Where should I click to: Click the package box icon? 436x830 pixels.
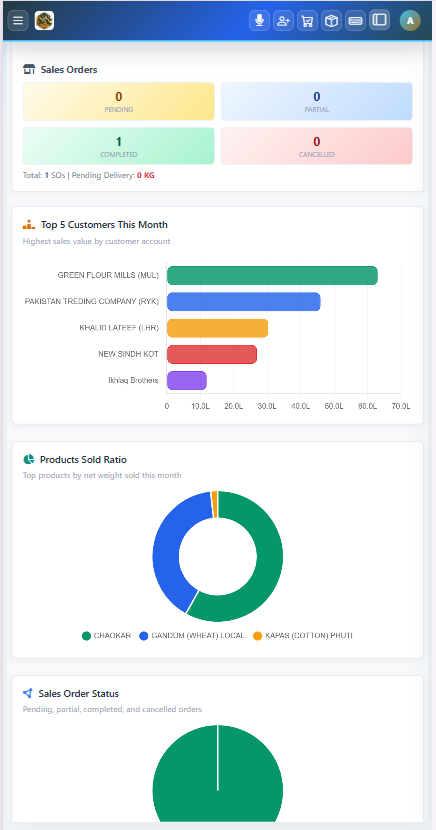pos(331,21)
